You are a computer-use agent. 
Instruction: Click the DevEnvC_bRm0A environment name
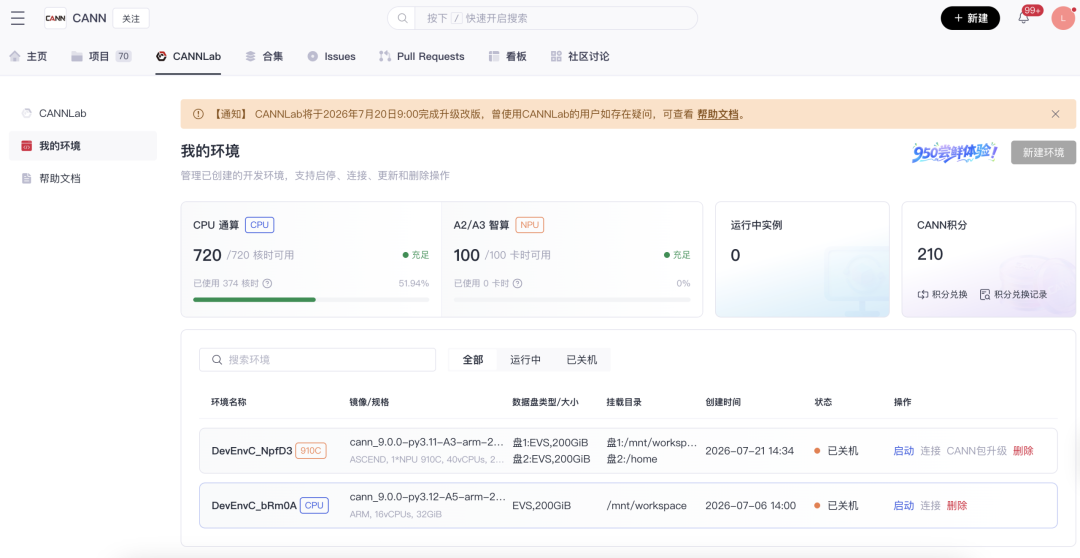253,506
